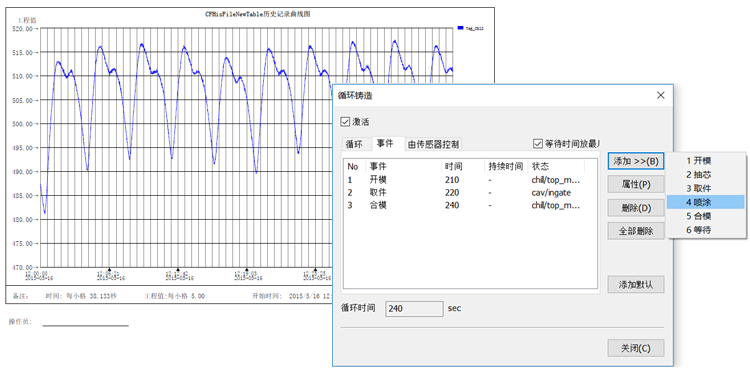Select event row 2 取件 in list
This screenshot has width=750, height=372.
[x=470, y=193]
